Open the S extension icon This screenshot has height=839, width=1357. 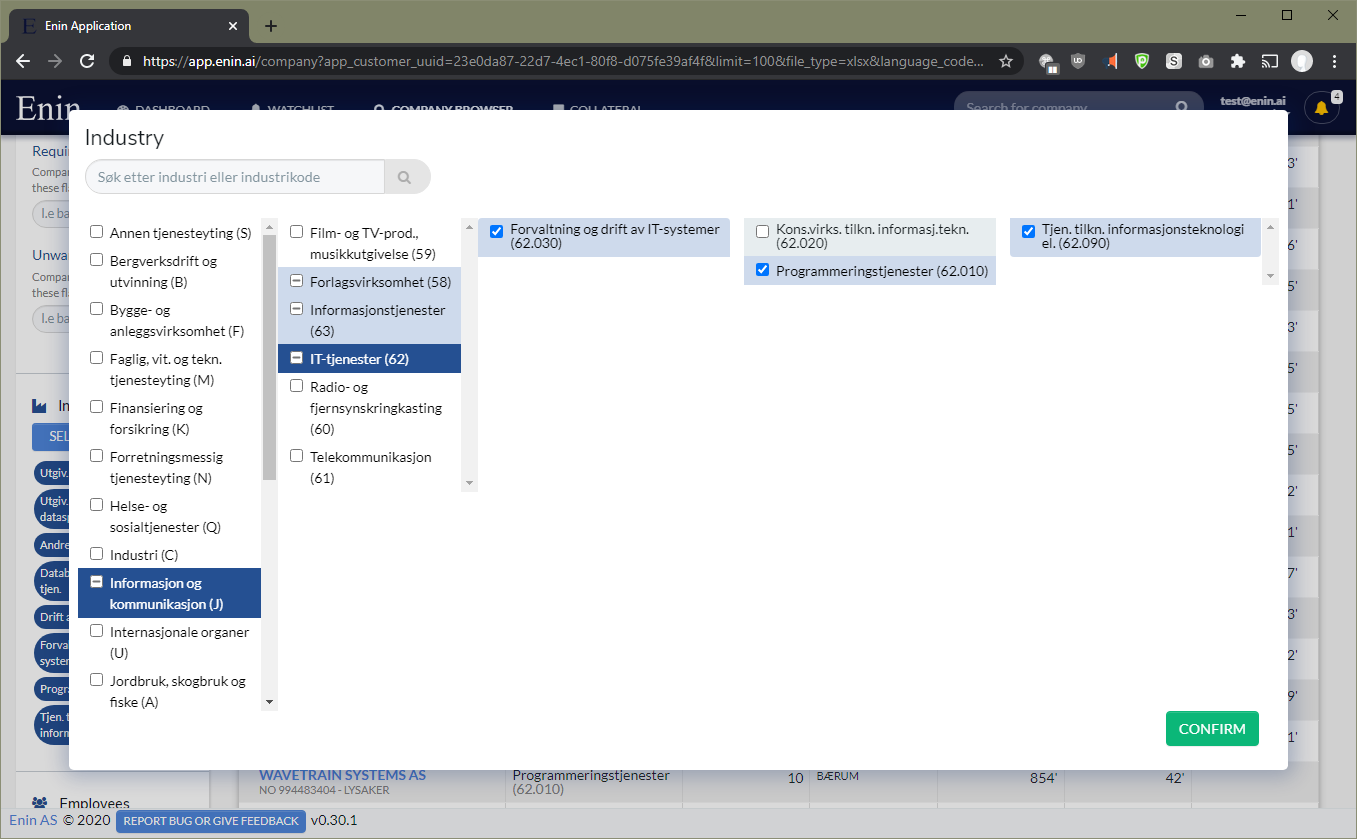pos(1174,61)
